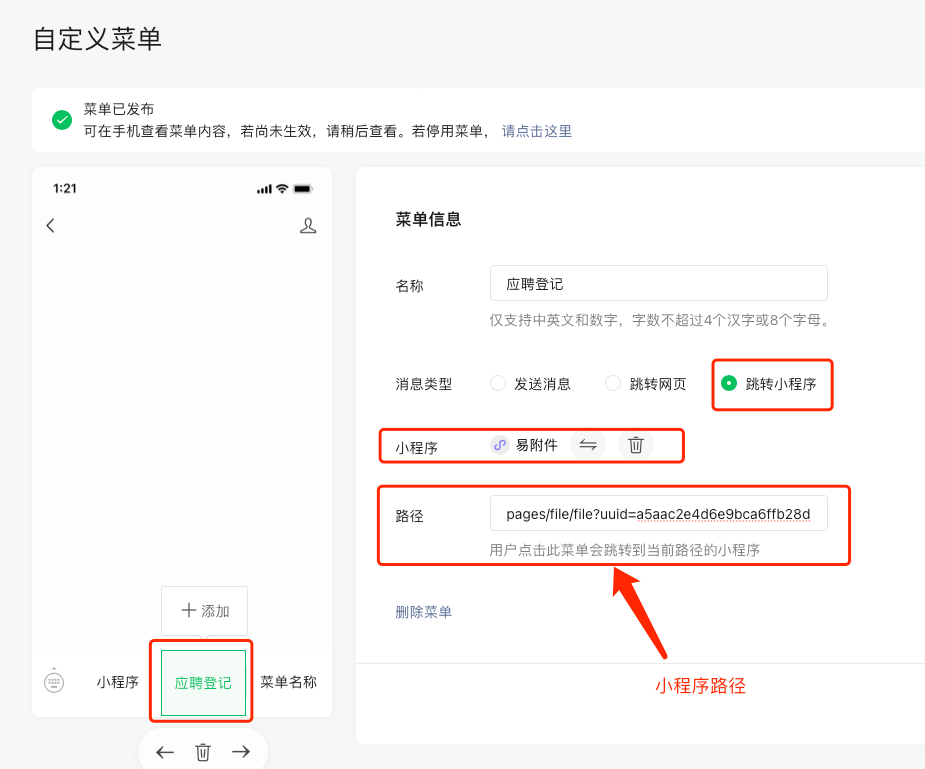
Task: Click the user profile icon in phone preview
Action: 308,226
